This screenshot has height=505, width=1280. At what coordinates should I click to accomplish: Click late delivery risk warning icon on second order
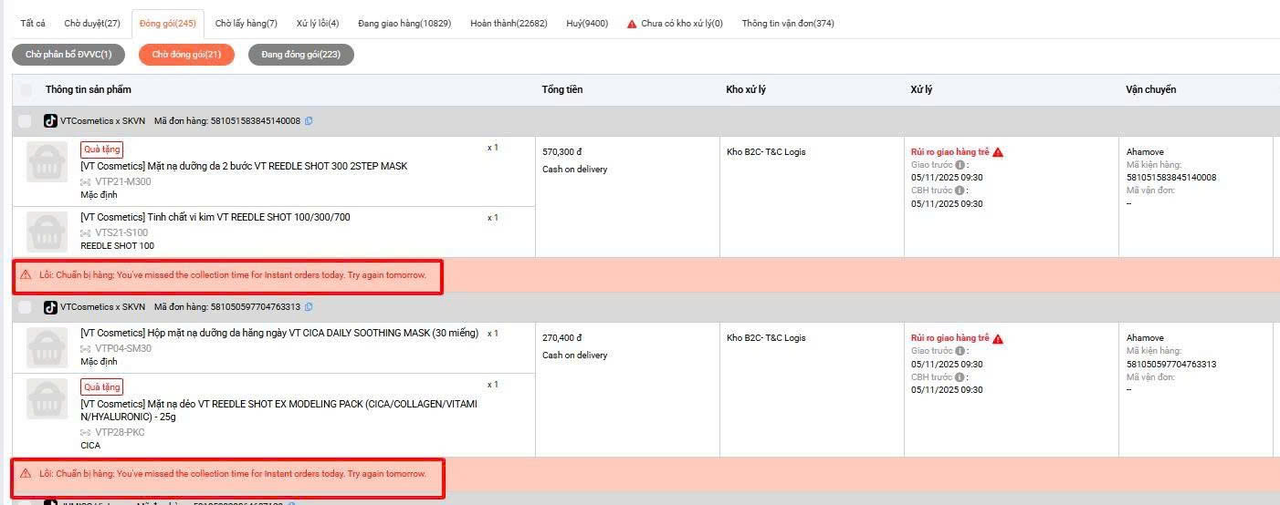[x=998, y=339]
